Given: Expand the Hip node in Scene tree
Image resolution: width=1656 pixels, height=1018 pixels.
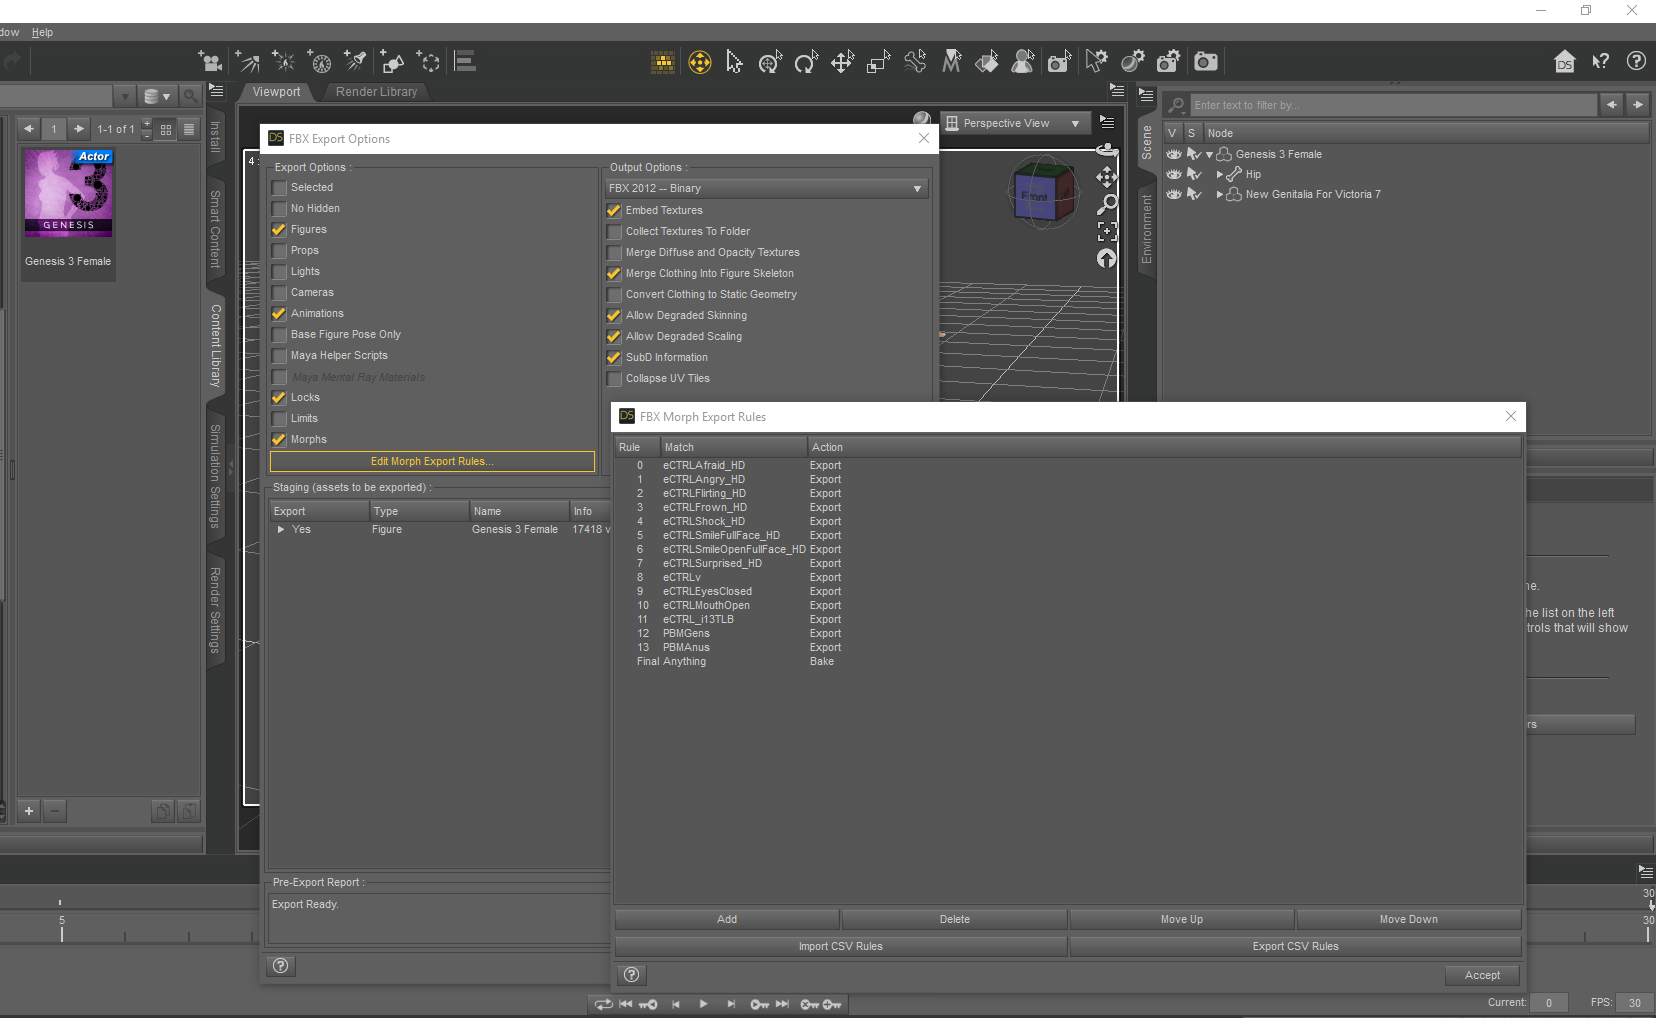Looking at the screenshot, I should (x=1219, y=175).
